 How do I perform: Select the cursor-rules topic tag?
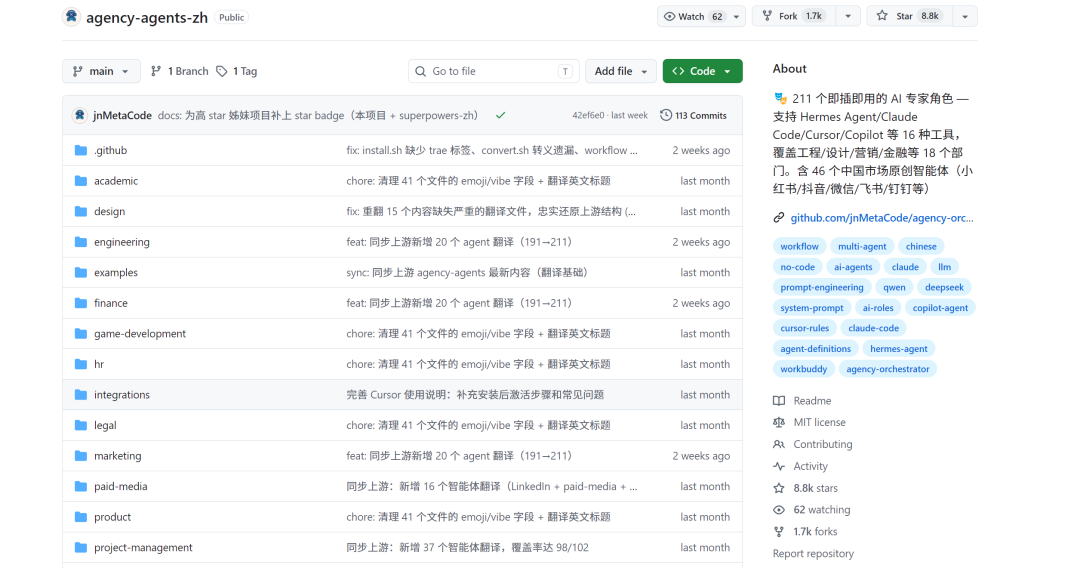[804, 328]
